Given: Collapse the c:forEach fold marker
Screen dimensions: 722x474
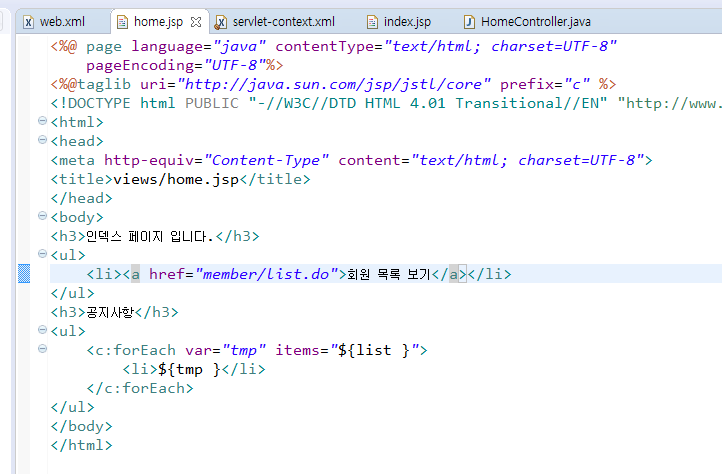Looking at the screenshot, I should (x=42, y=349).
